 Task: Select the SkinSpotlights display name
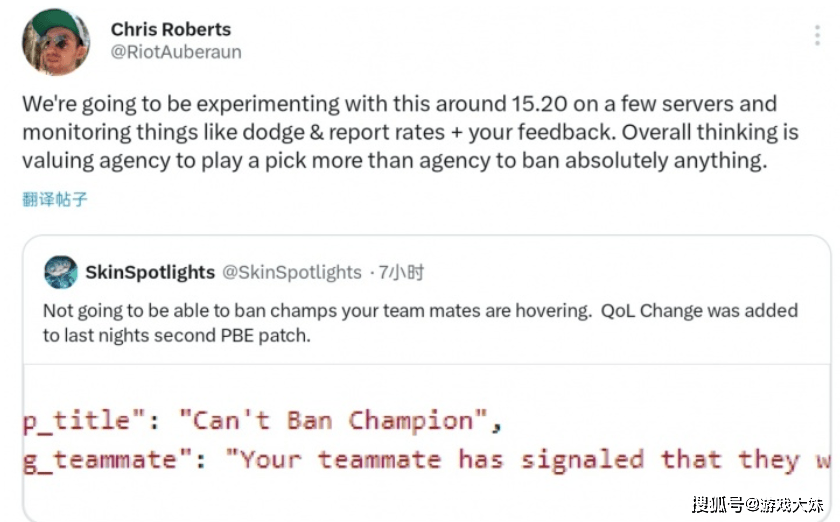149,272
